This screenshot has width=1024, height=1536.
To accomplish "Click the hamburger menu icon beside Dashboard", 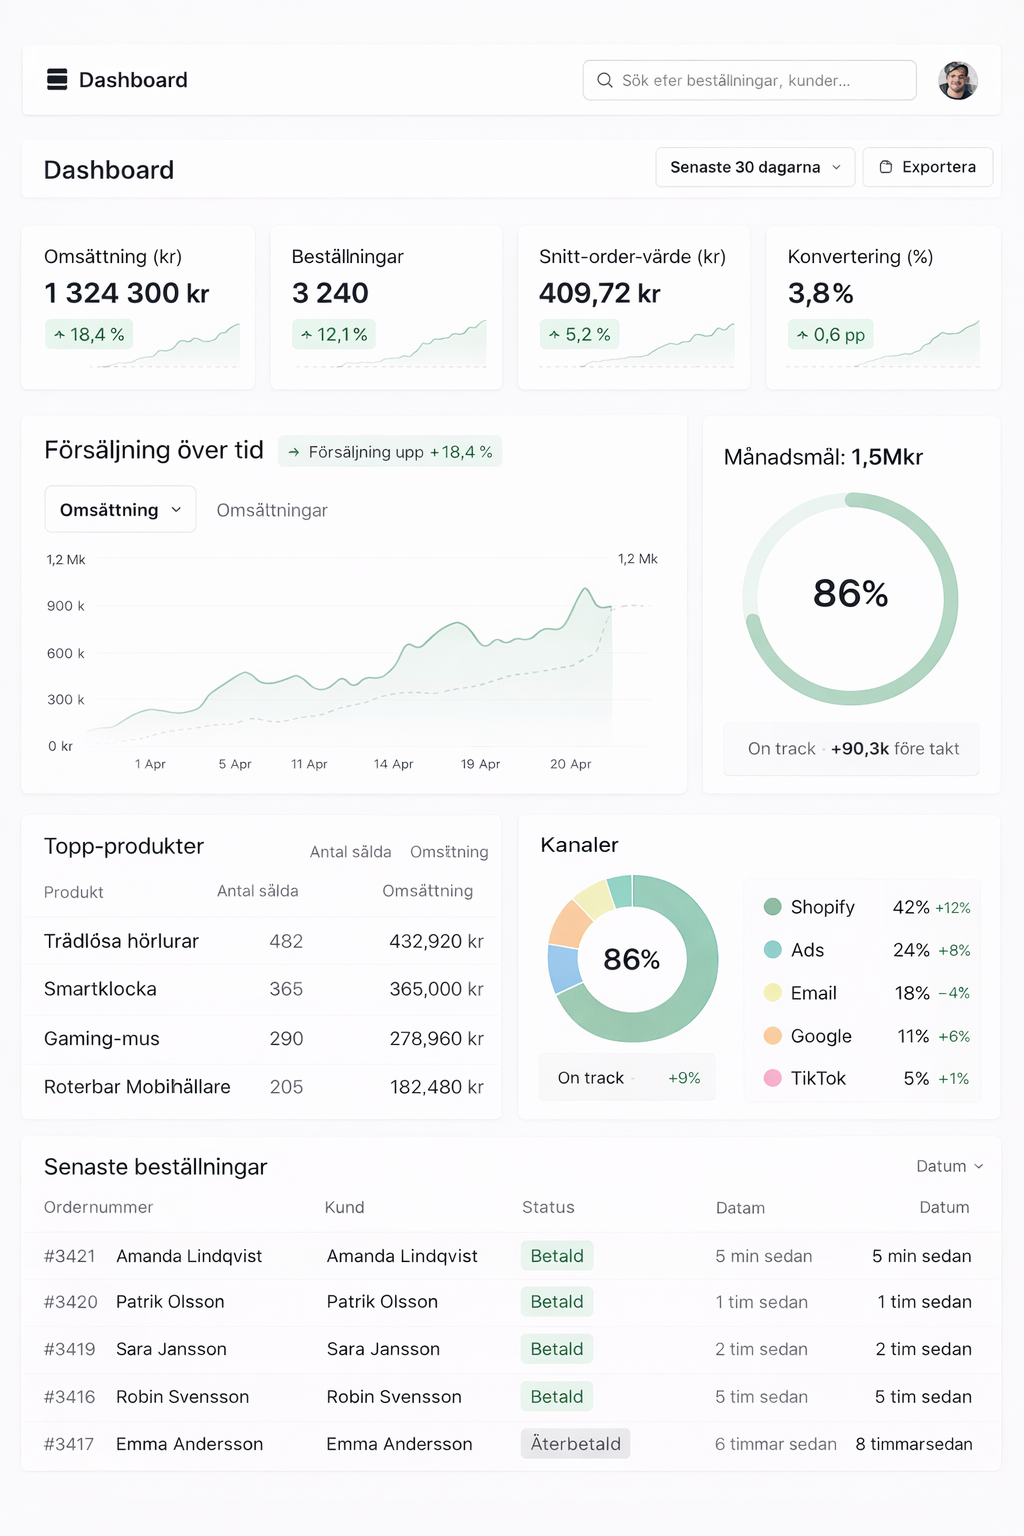I will [x=57, y=80].
